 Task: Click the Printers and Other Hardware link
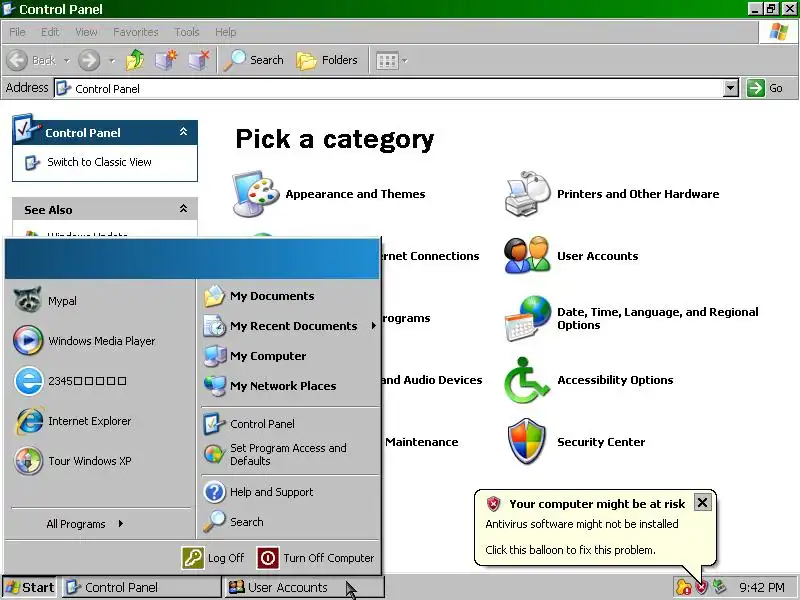coord(638,194)
